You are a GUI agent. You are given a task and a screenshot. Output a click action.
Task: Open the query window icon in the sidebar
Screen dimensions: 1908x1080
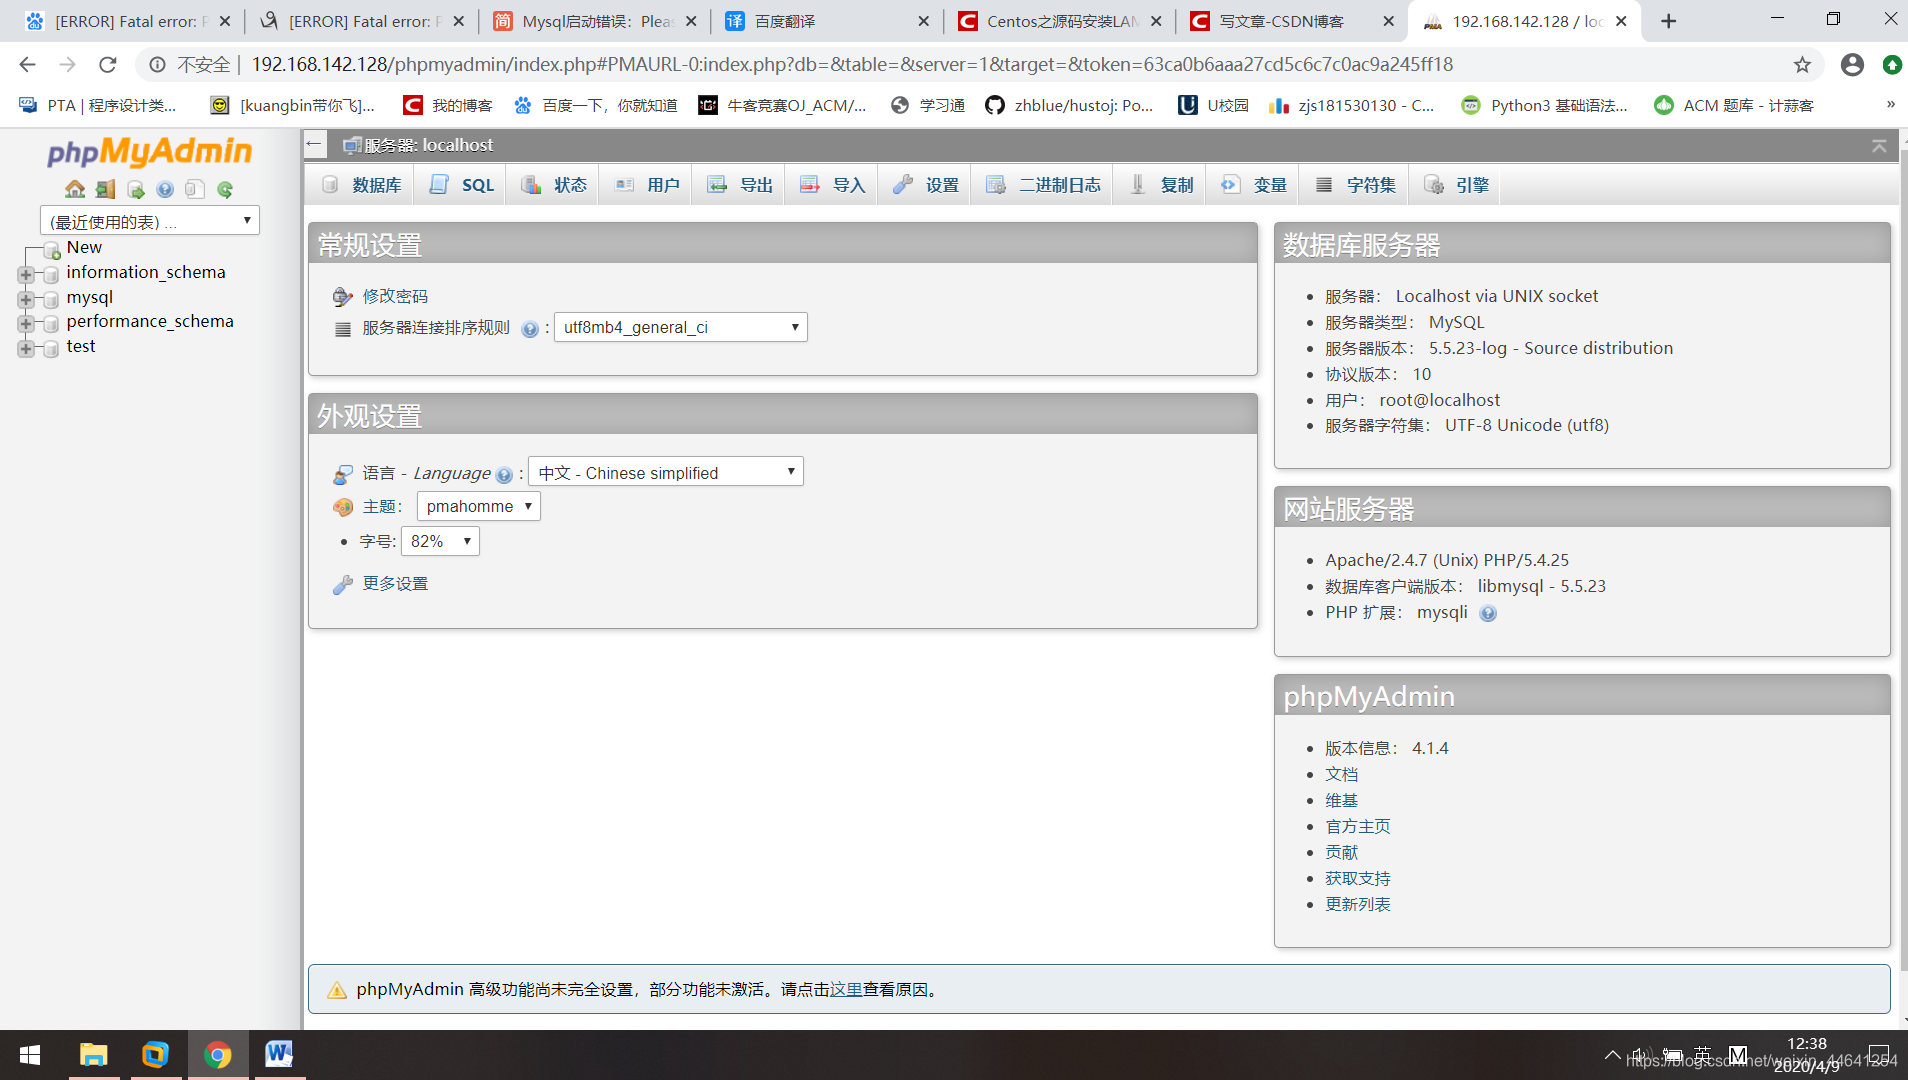pyautogui.click(x=135, y=189)
